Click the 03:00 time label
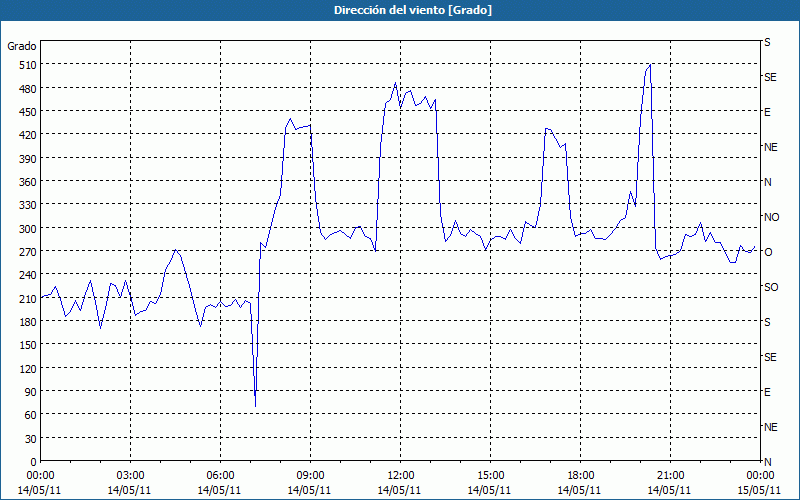 point(130,476)
